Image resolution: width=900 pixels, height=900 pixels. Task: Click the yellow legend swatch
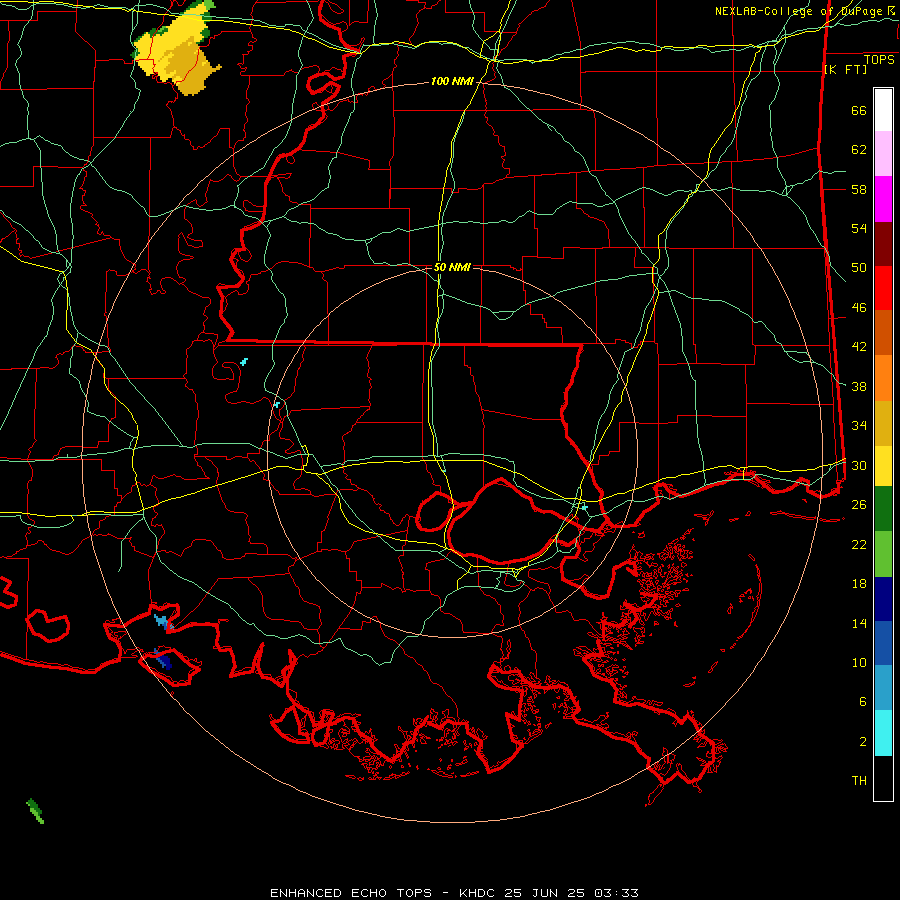tap(883, 465)
